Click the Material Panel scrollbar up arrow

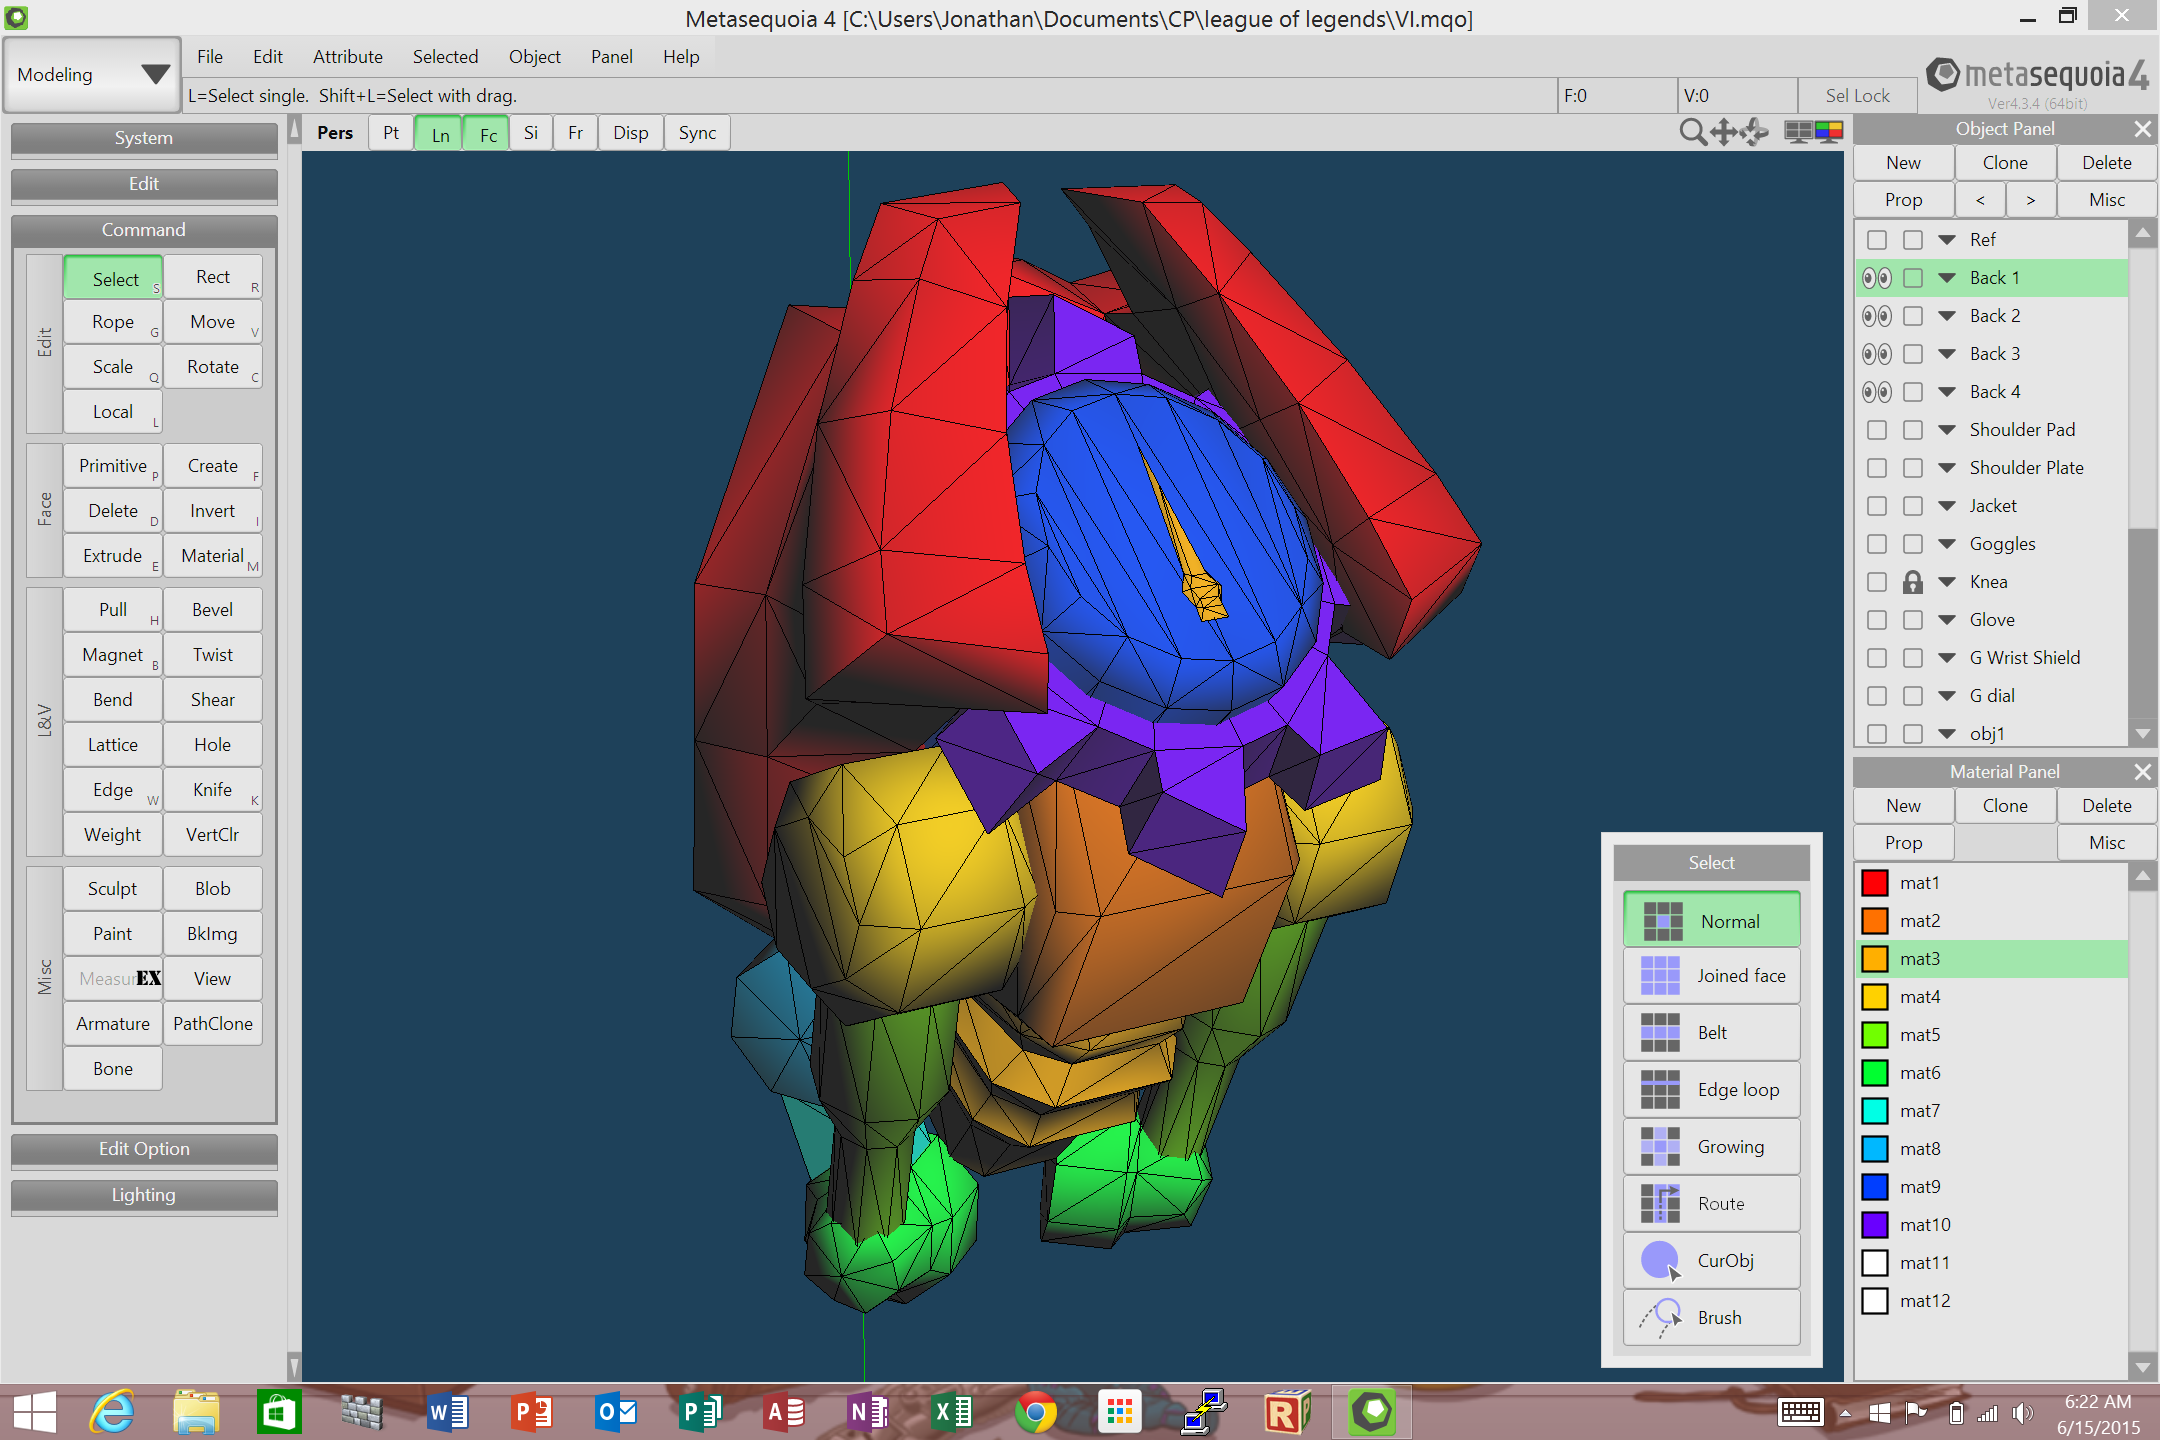2142,877
